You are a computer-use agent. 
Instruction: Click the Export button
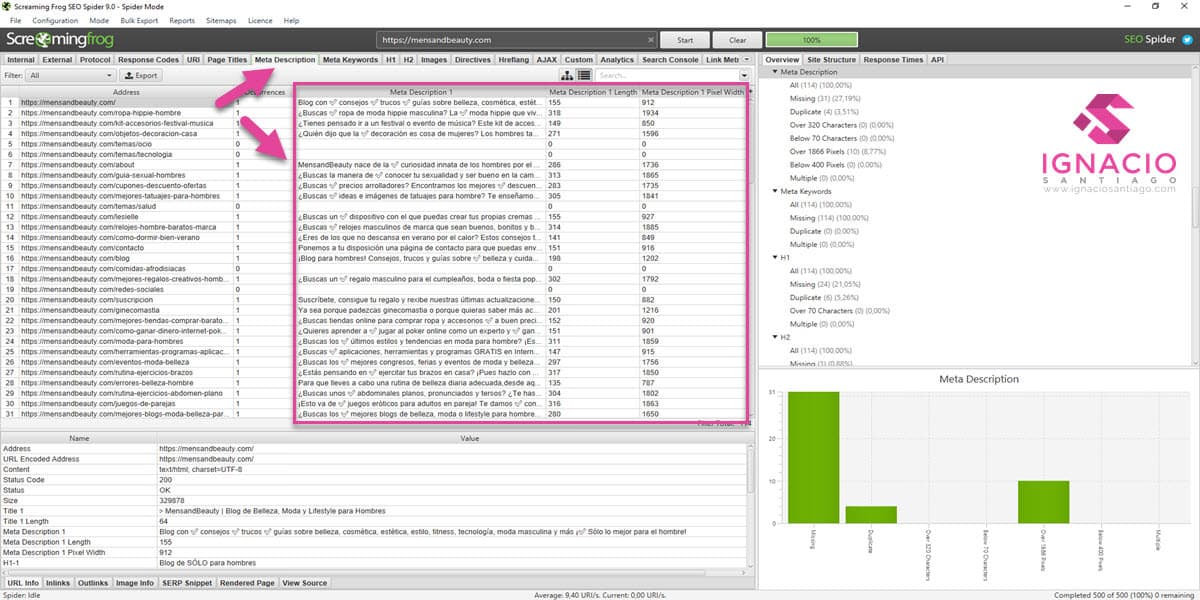click(140, 75)
